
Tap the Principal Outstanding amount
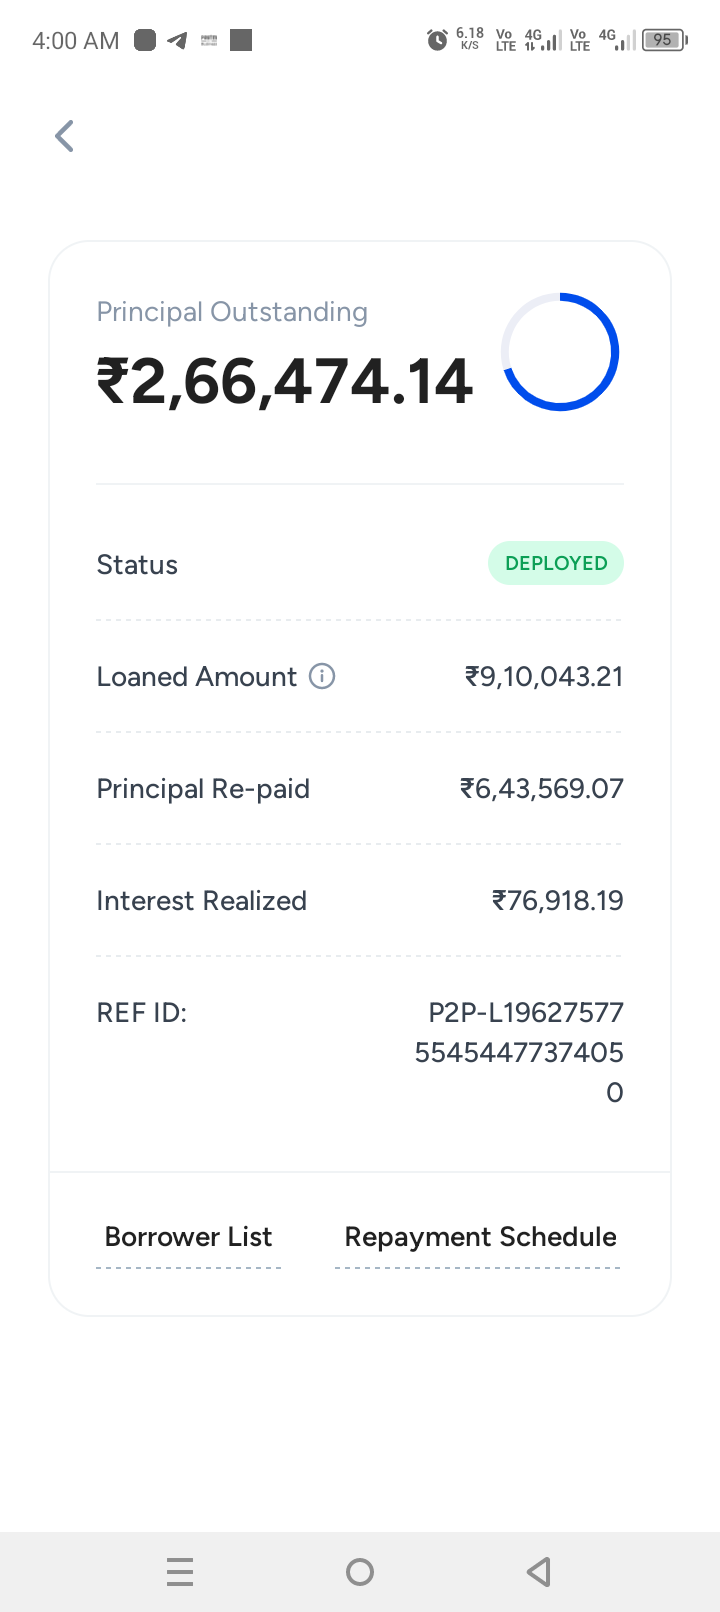pos(284,382)
